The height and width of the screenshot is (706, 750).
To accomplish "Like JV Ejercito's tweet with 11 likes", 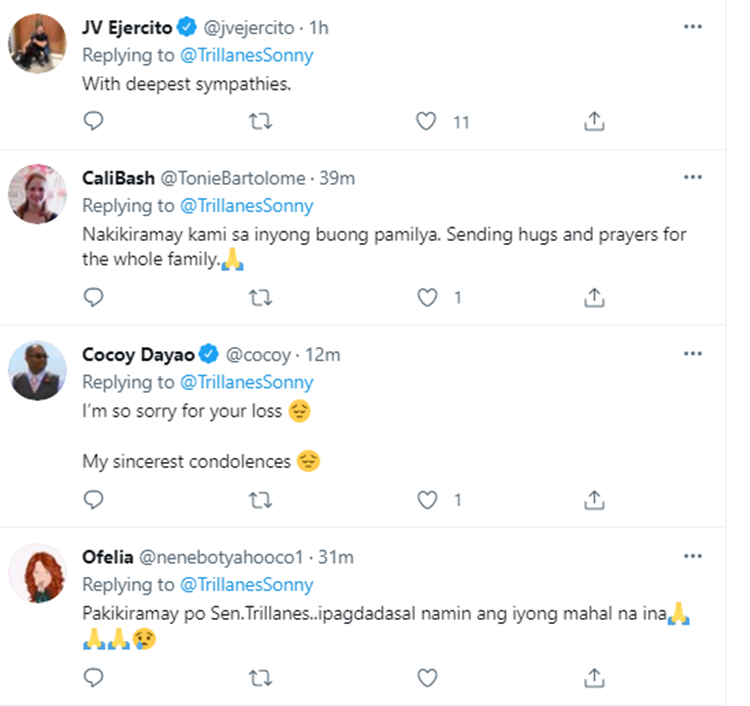I will [x=427, y=121].
